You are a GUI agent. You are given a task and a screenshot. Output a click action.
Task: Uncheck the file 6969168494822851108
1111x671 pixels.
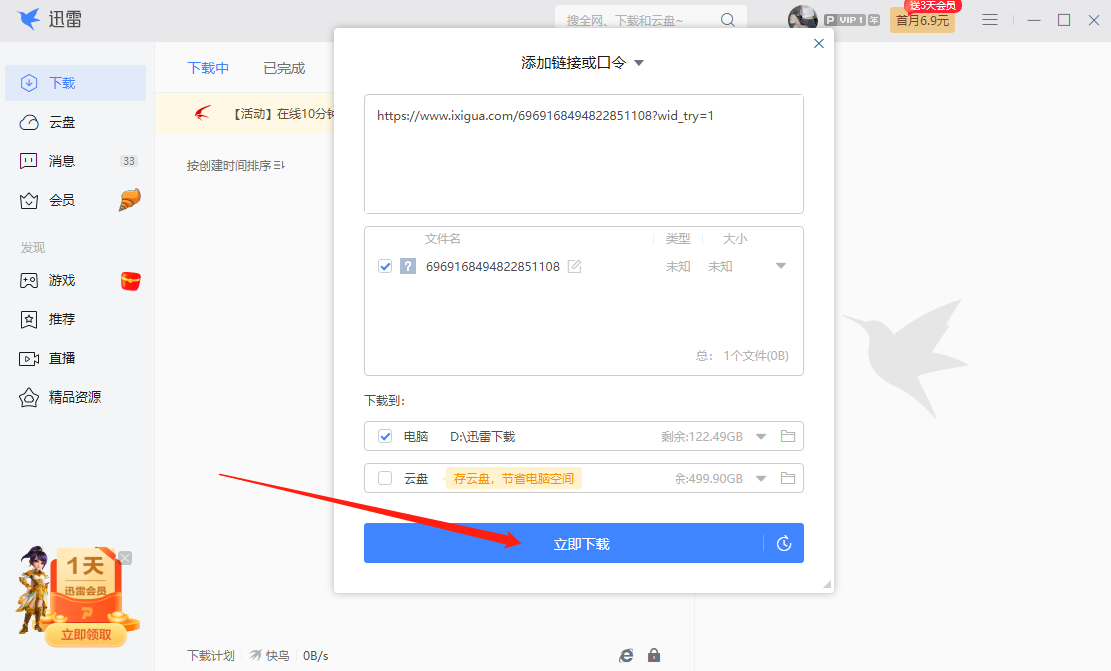(385, 266)
